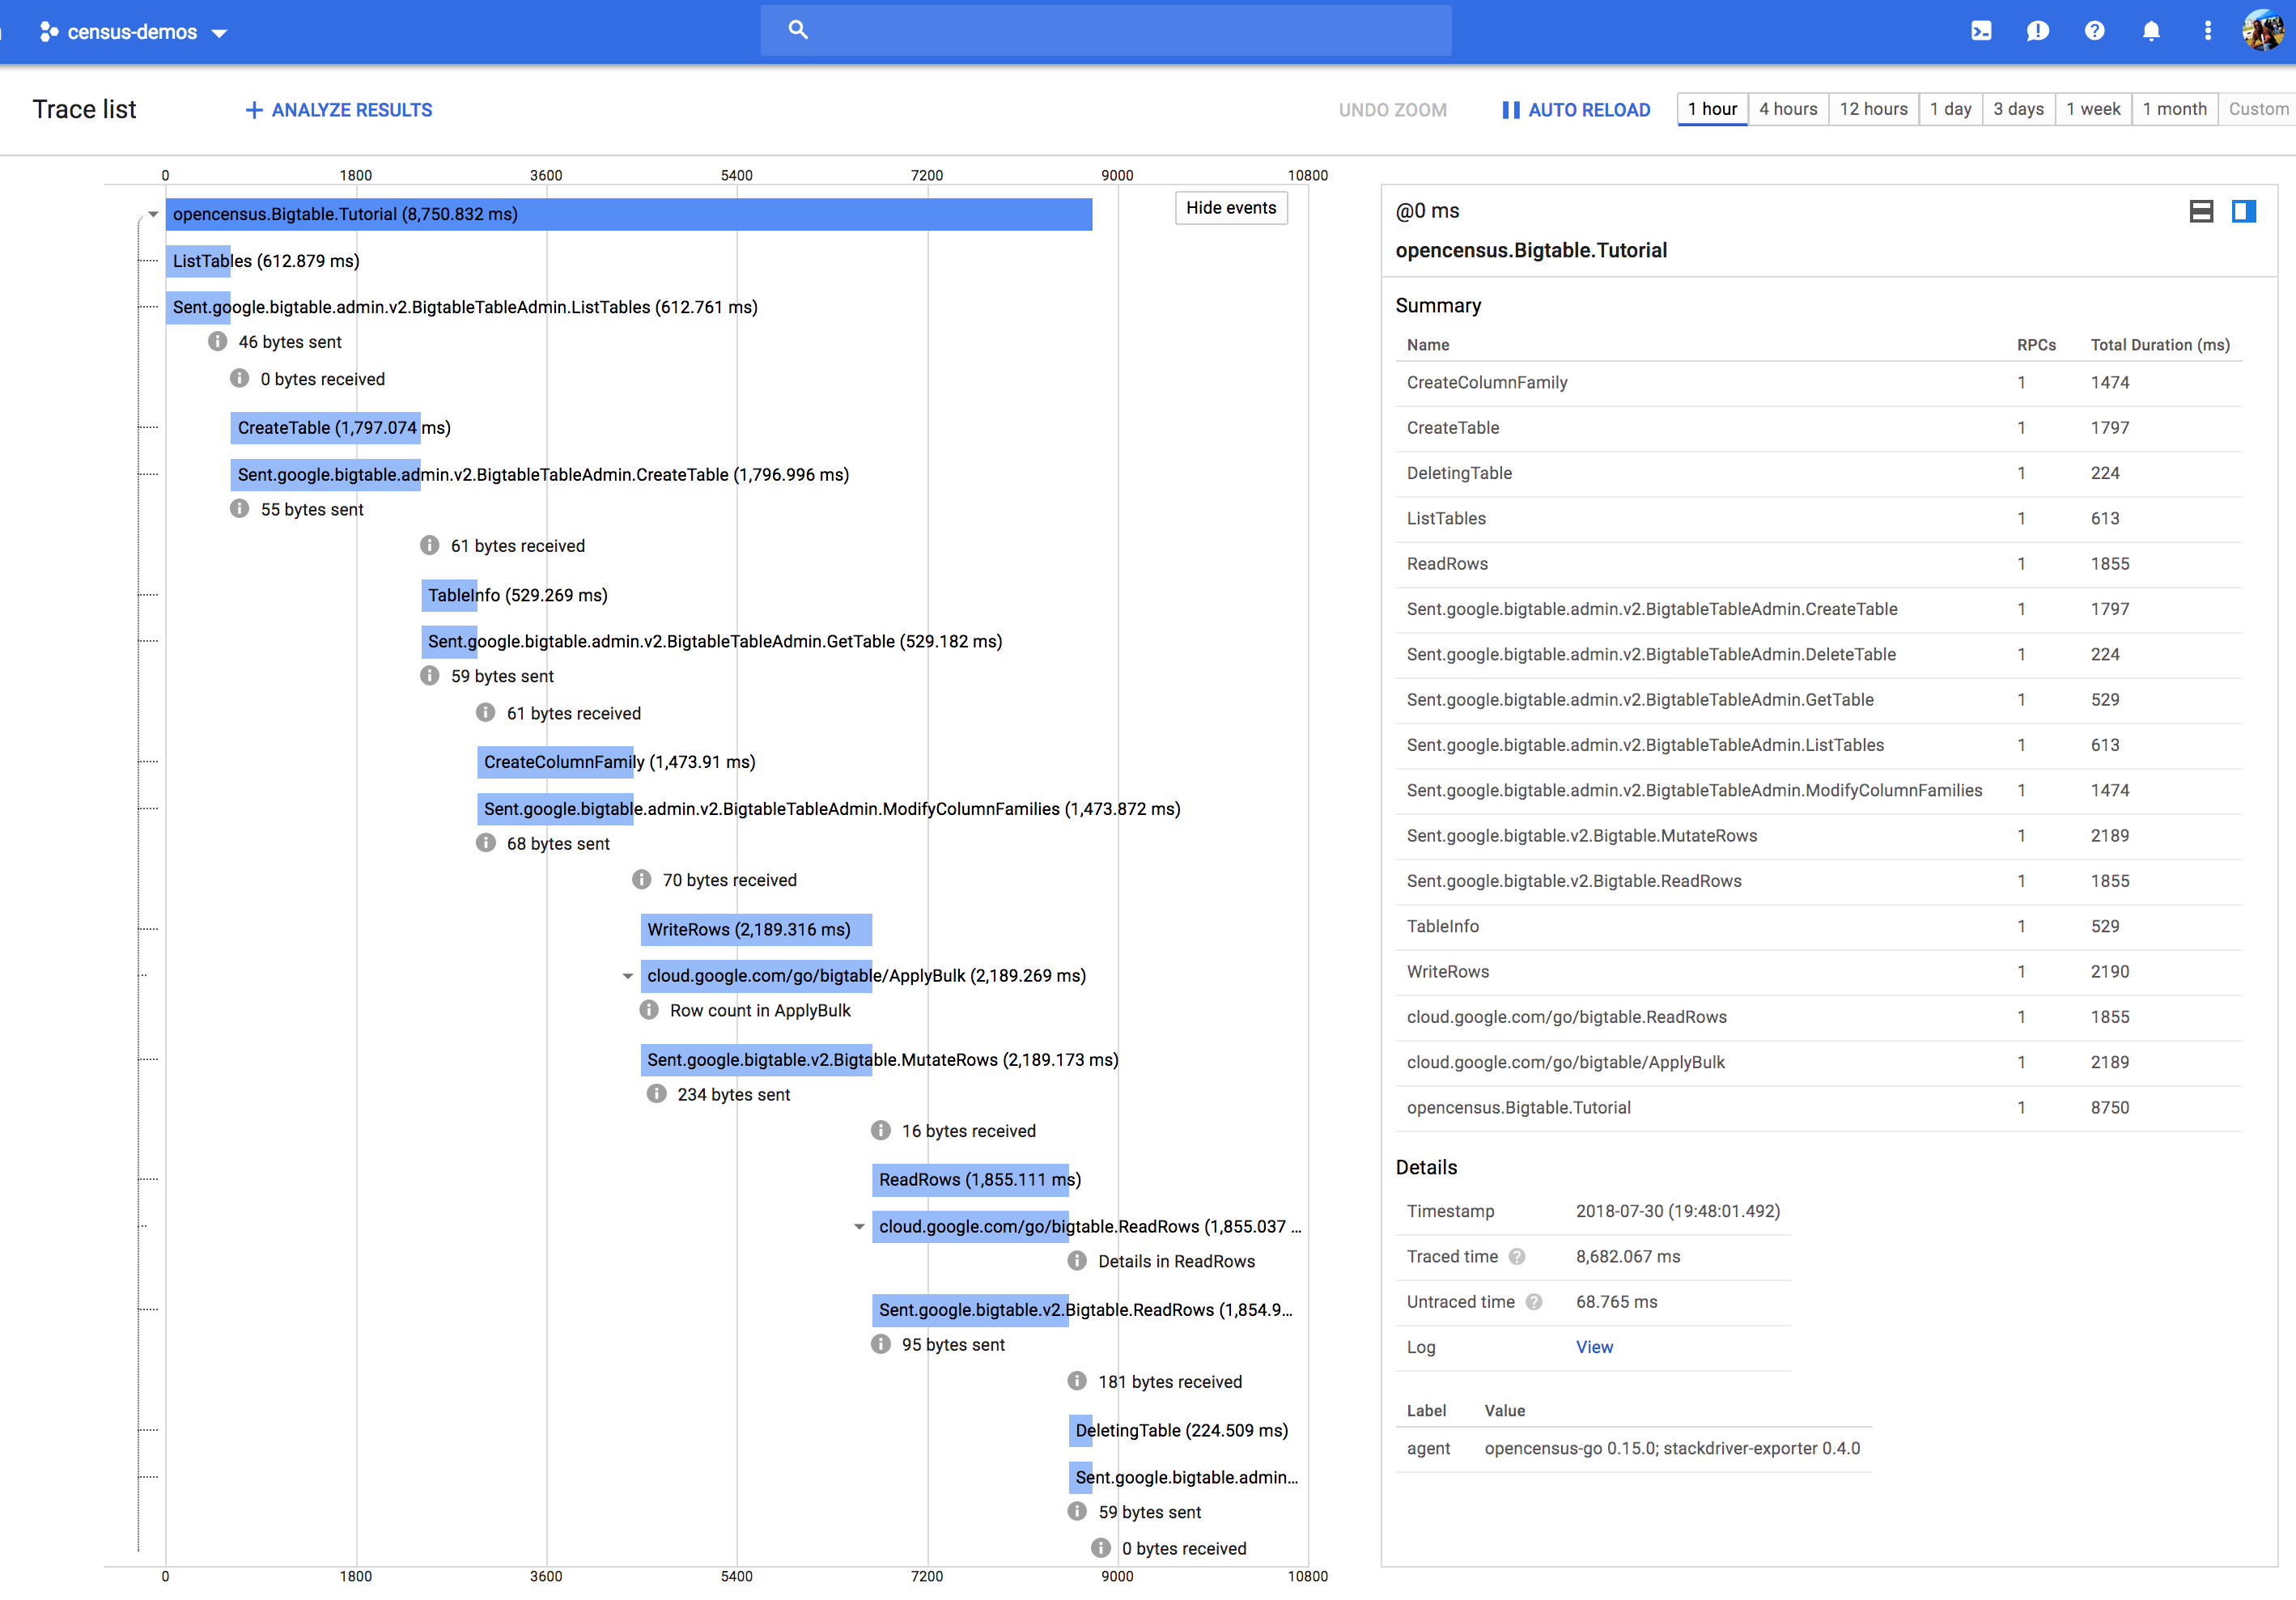This screenshot has width=2296, height=1600.
Task: Switch details pane to side layout icon
Action: pos(2244,211)
